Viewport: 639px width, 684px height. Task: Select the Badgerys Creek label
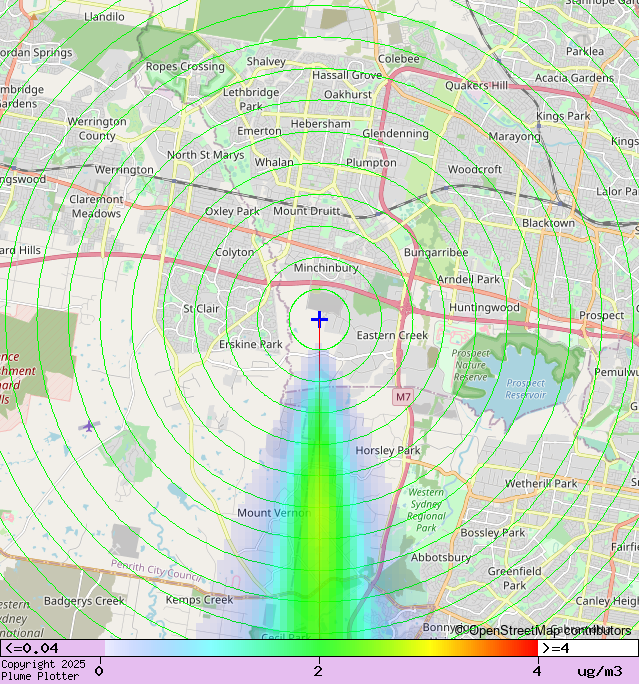point(84,601)
